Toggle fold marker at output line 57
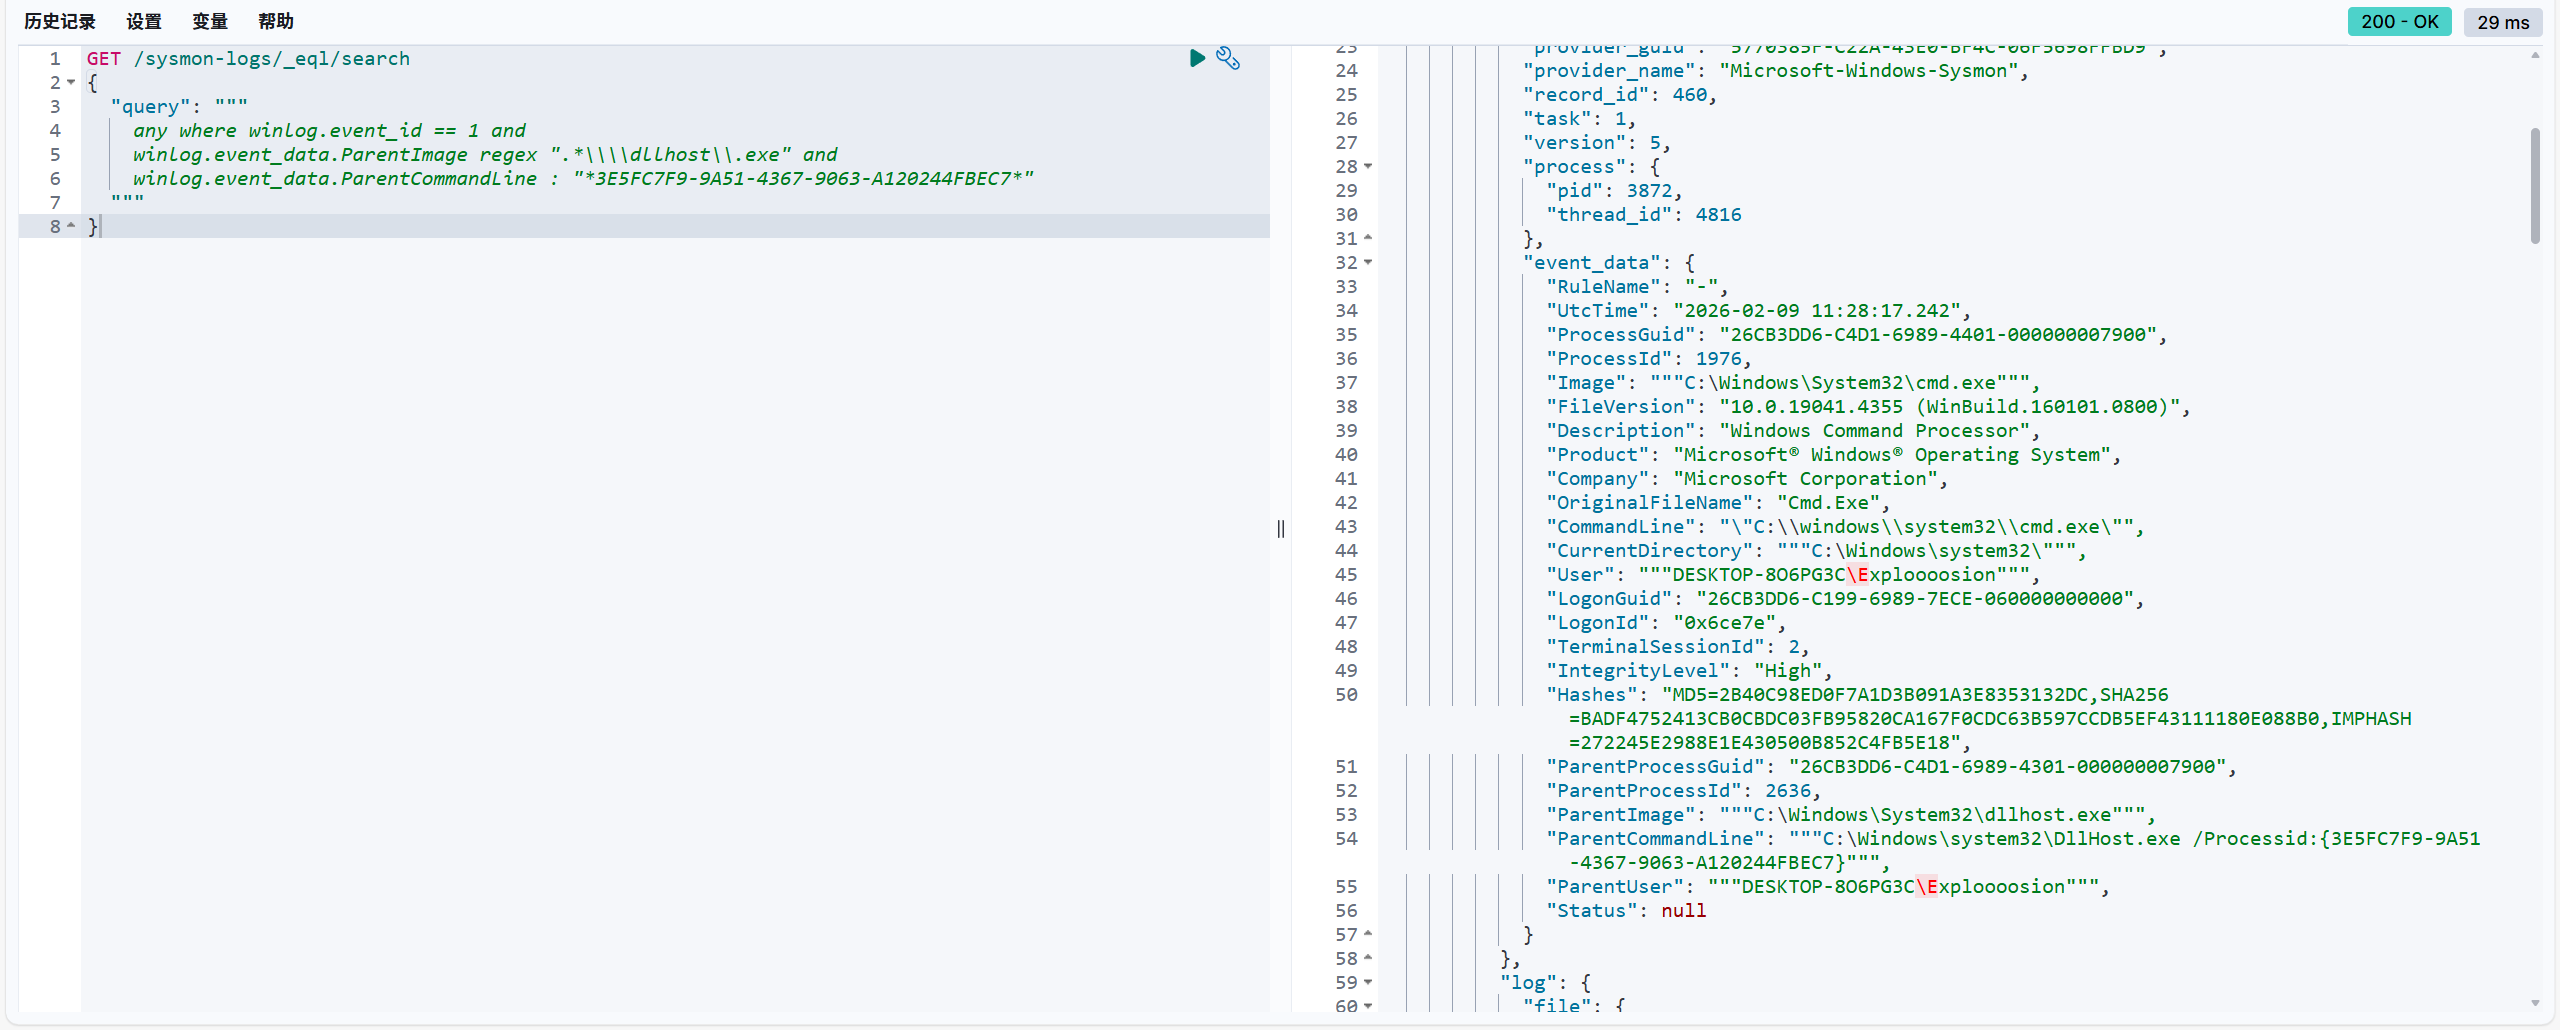Screen dimensions: 2560x1030 tap(1368, 934)
